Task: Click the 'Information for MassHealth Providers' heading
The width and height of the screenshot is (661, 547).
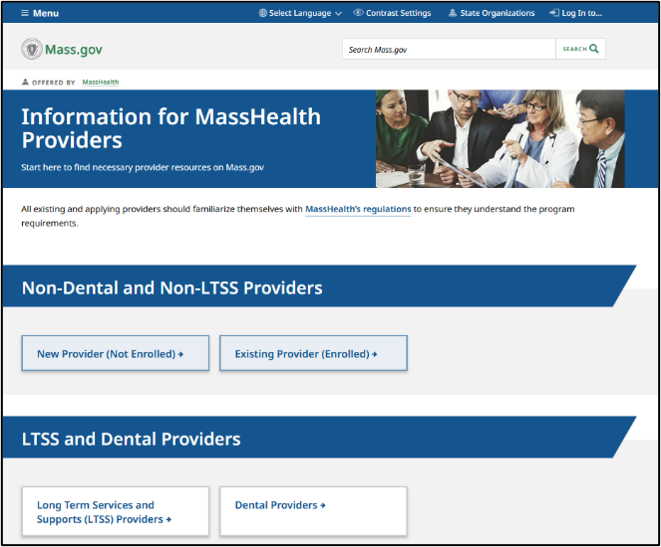Action: click(x=171, y=128)
